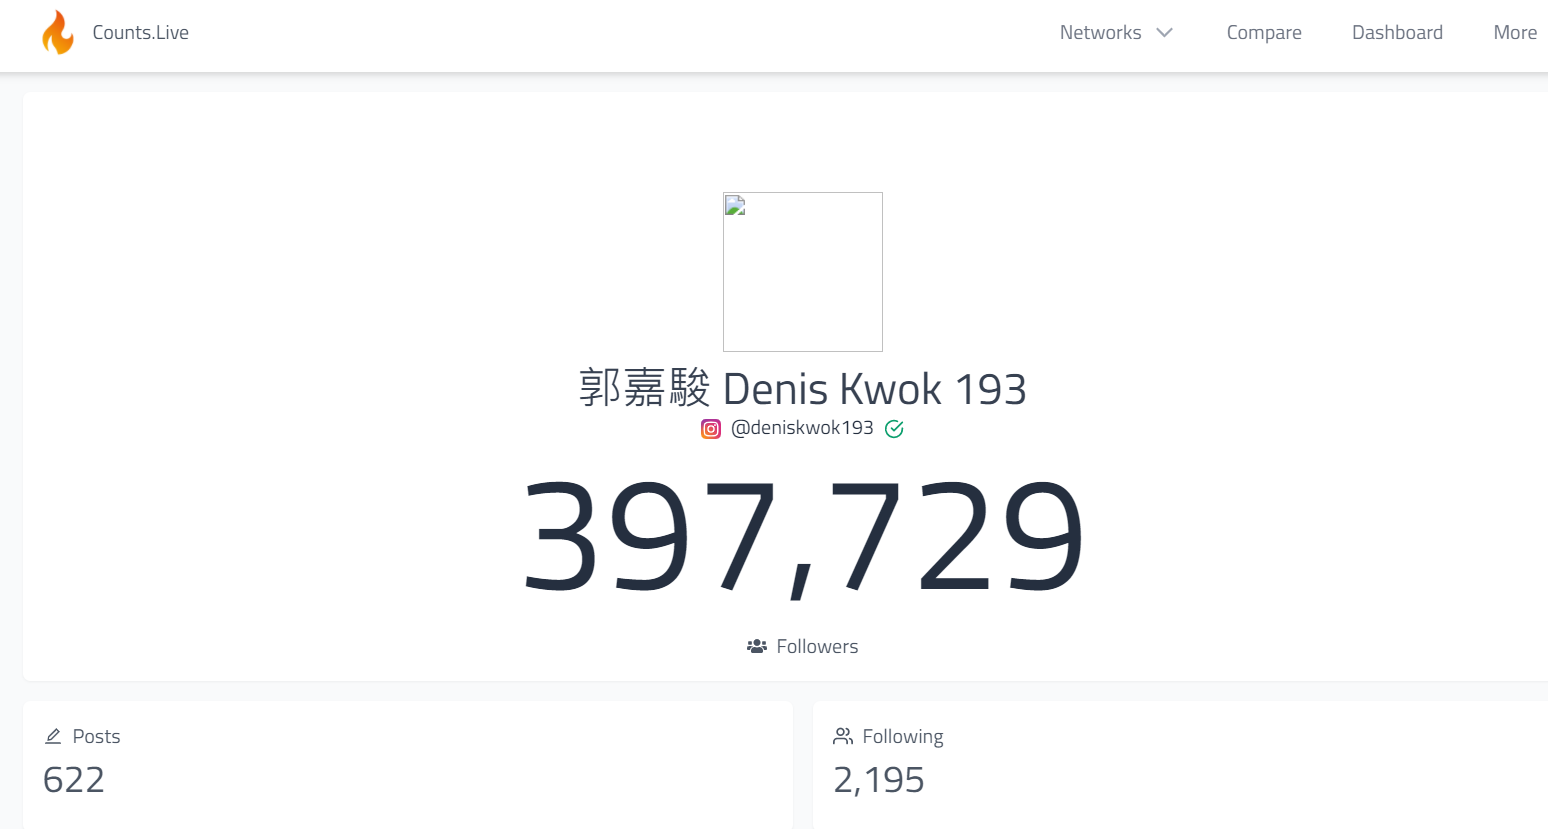Click the chevron beside Networks
Viewport: 1548px width, 829px height.
click(1163, 32)
